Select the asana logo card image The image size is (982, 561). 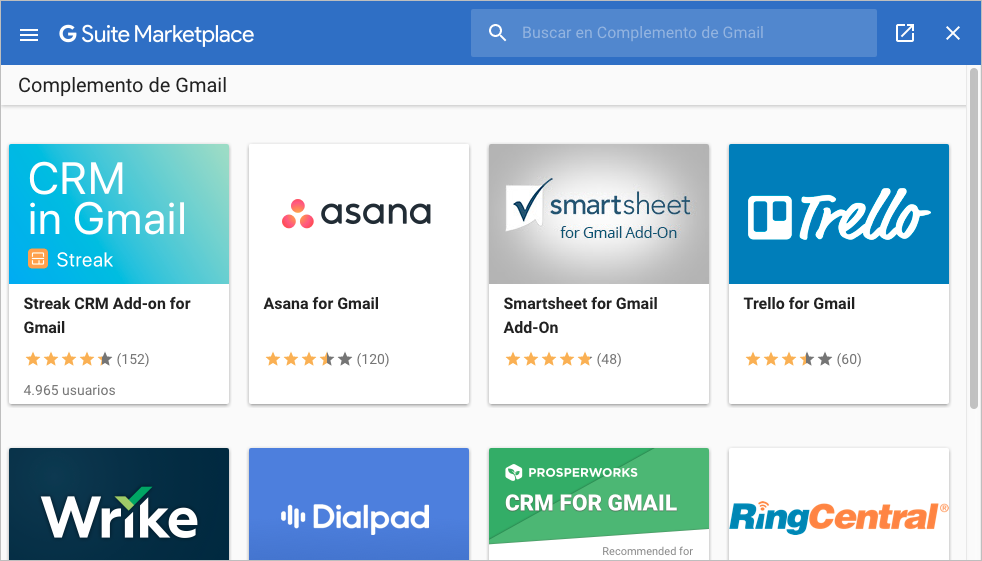tap(359, 214)
